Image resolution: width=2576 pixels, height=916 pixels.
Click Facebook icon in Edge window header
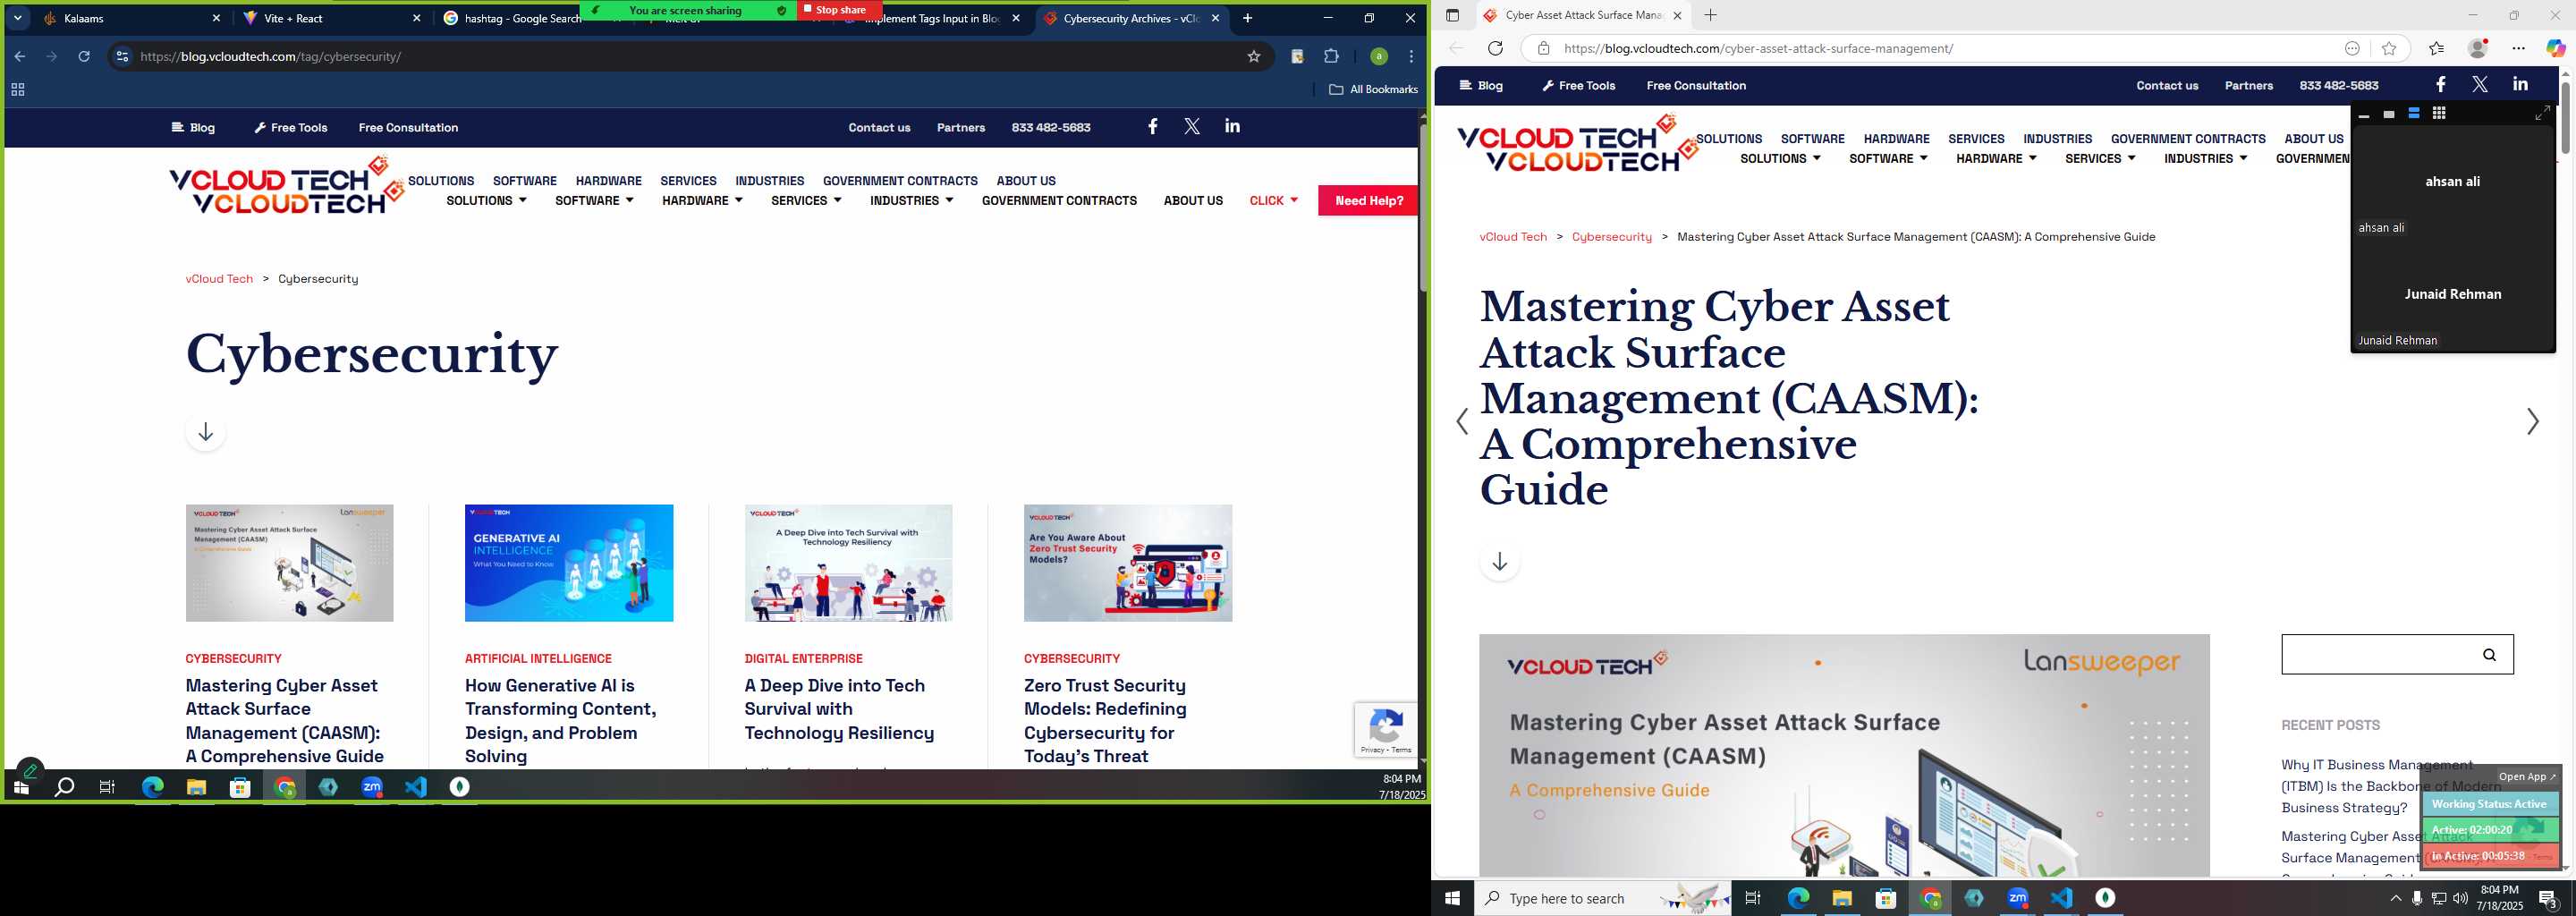pos(2440,85)
